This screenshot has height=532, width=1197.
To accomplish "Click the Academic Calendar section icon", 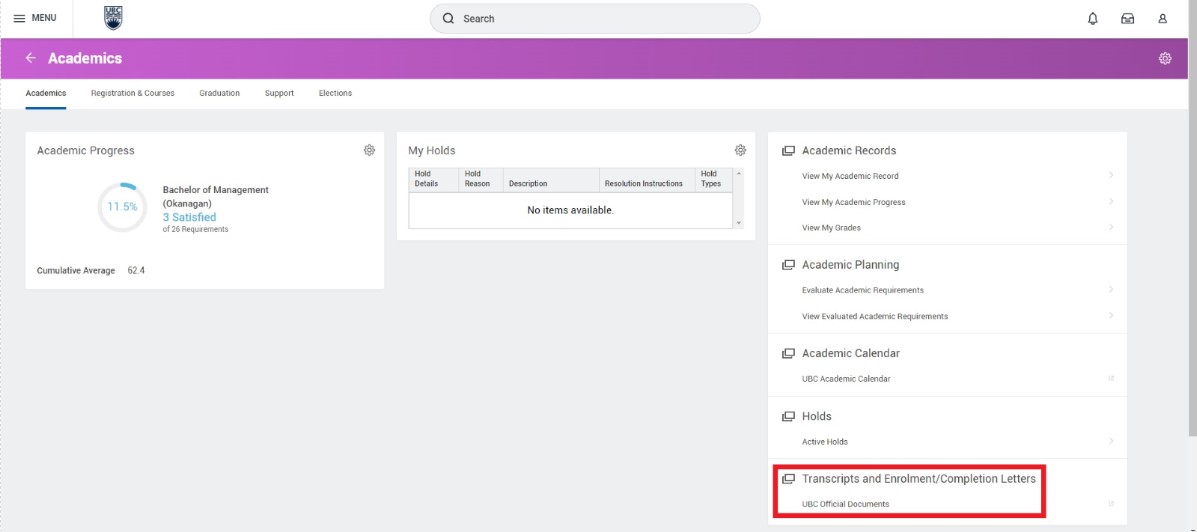I will [789, 353].
